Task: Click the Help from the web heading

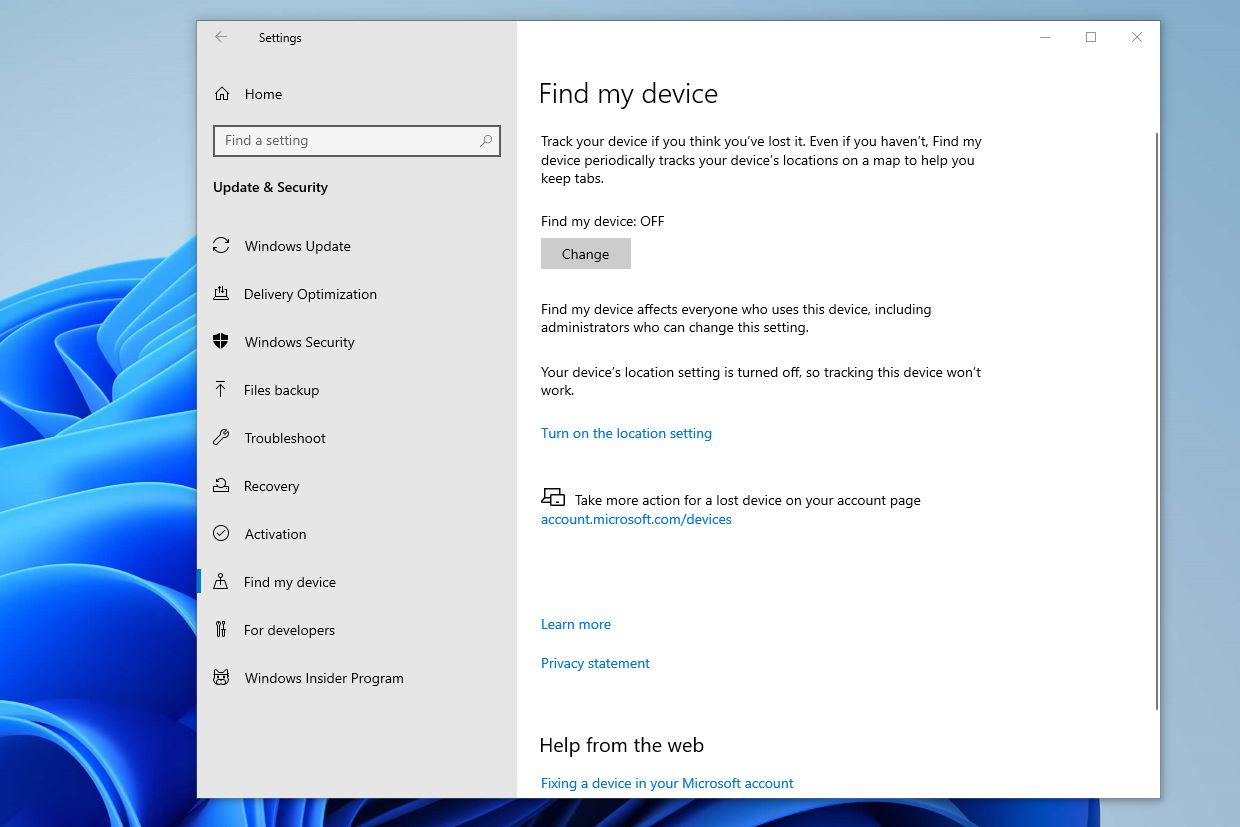Action: 621,745
